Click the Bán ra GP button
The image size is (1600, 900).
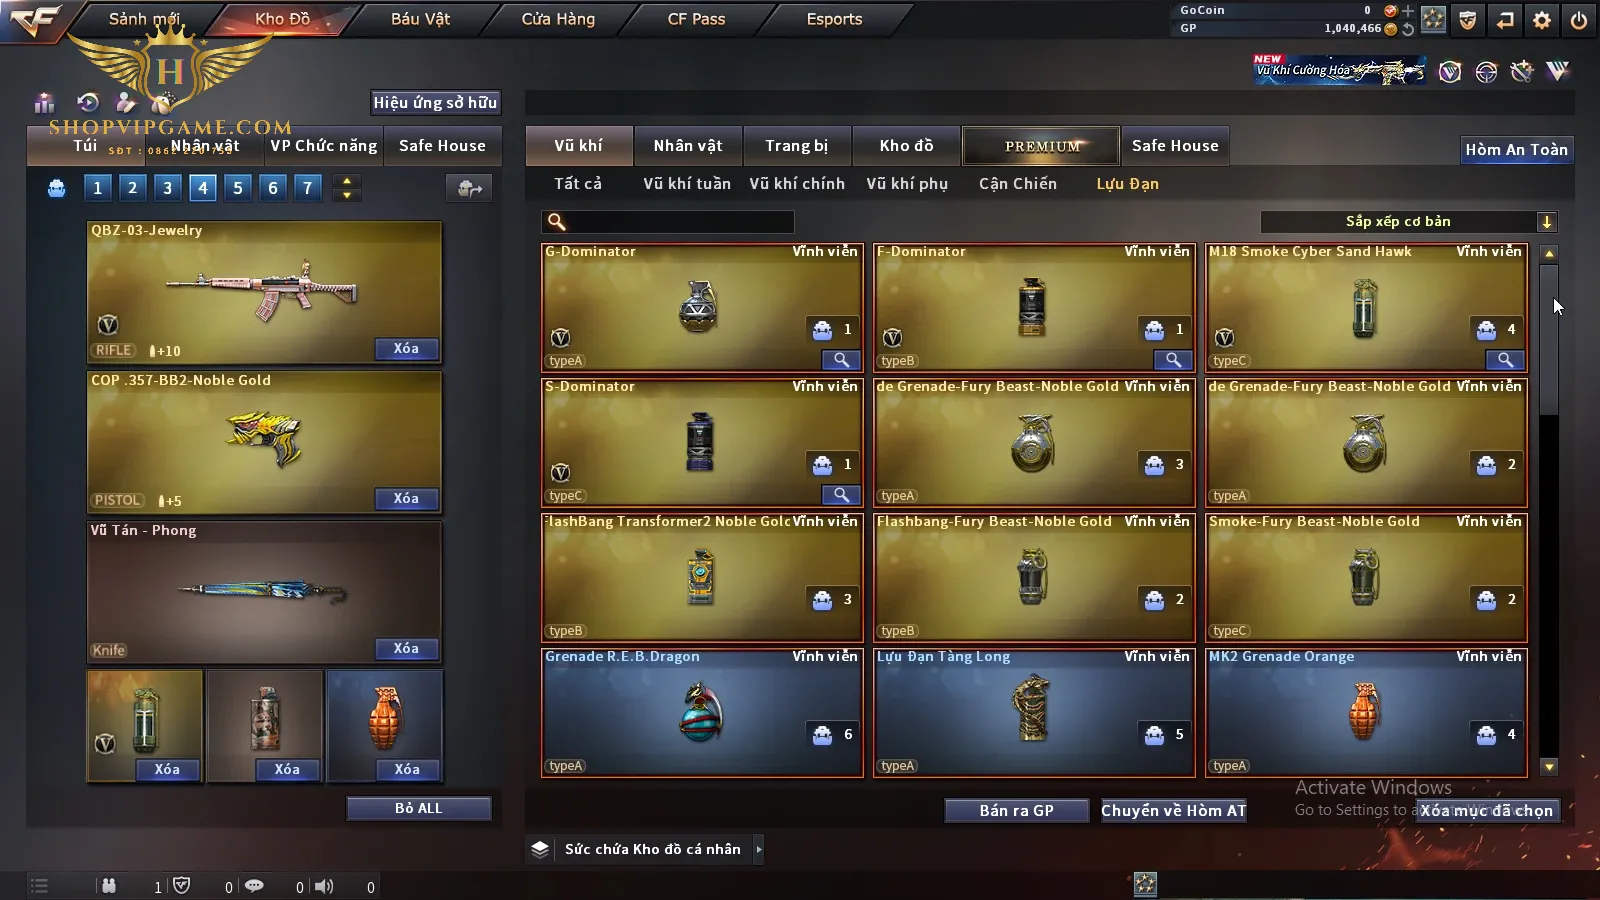point(1016,811)
